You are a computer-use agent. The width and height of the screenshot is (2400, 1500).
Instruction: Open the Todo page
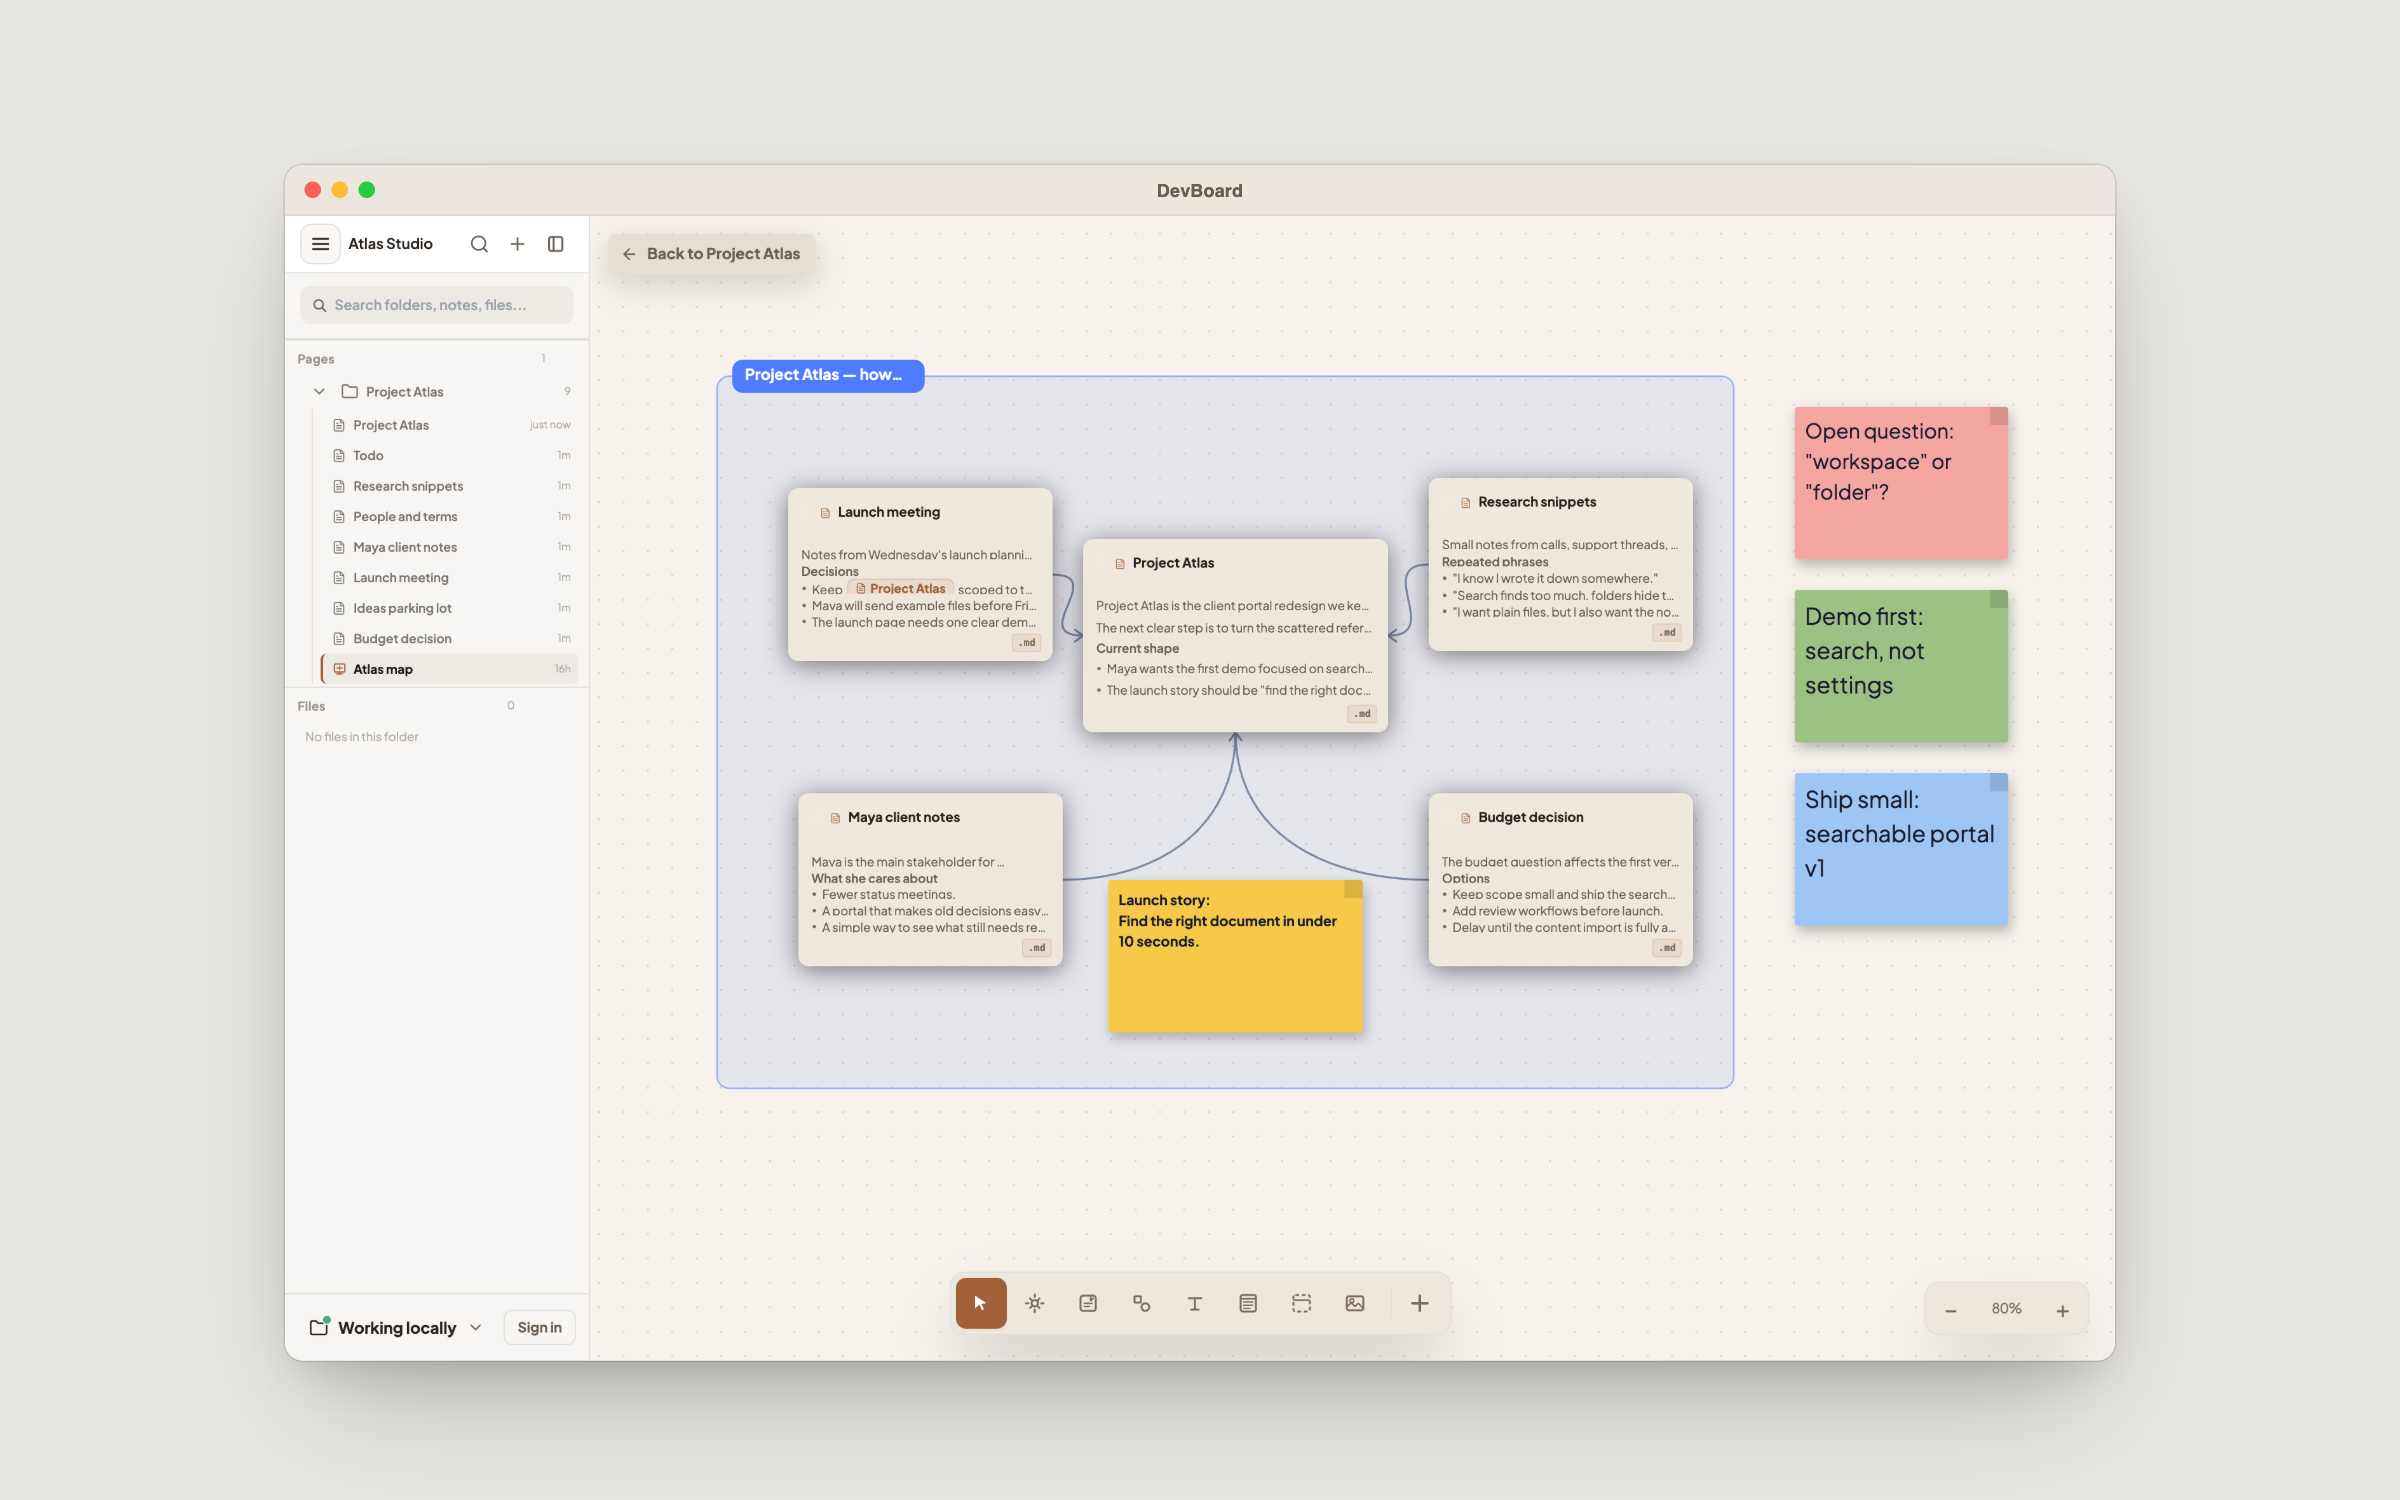(x=449, y=455)
